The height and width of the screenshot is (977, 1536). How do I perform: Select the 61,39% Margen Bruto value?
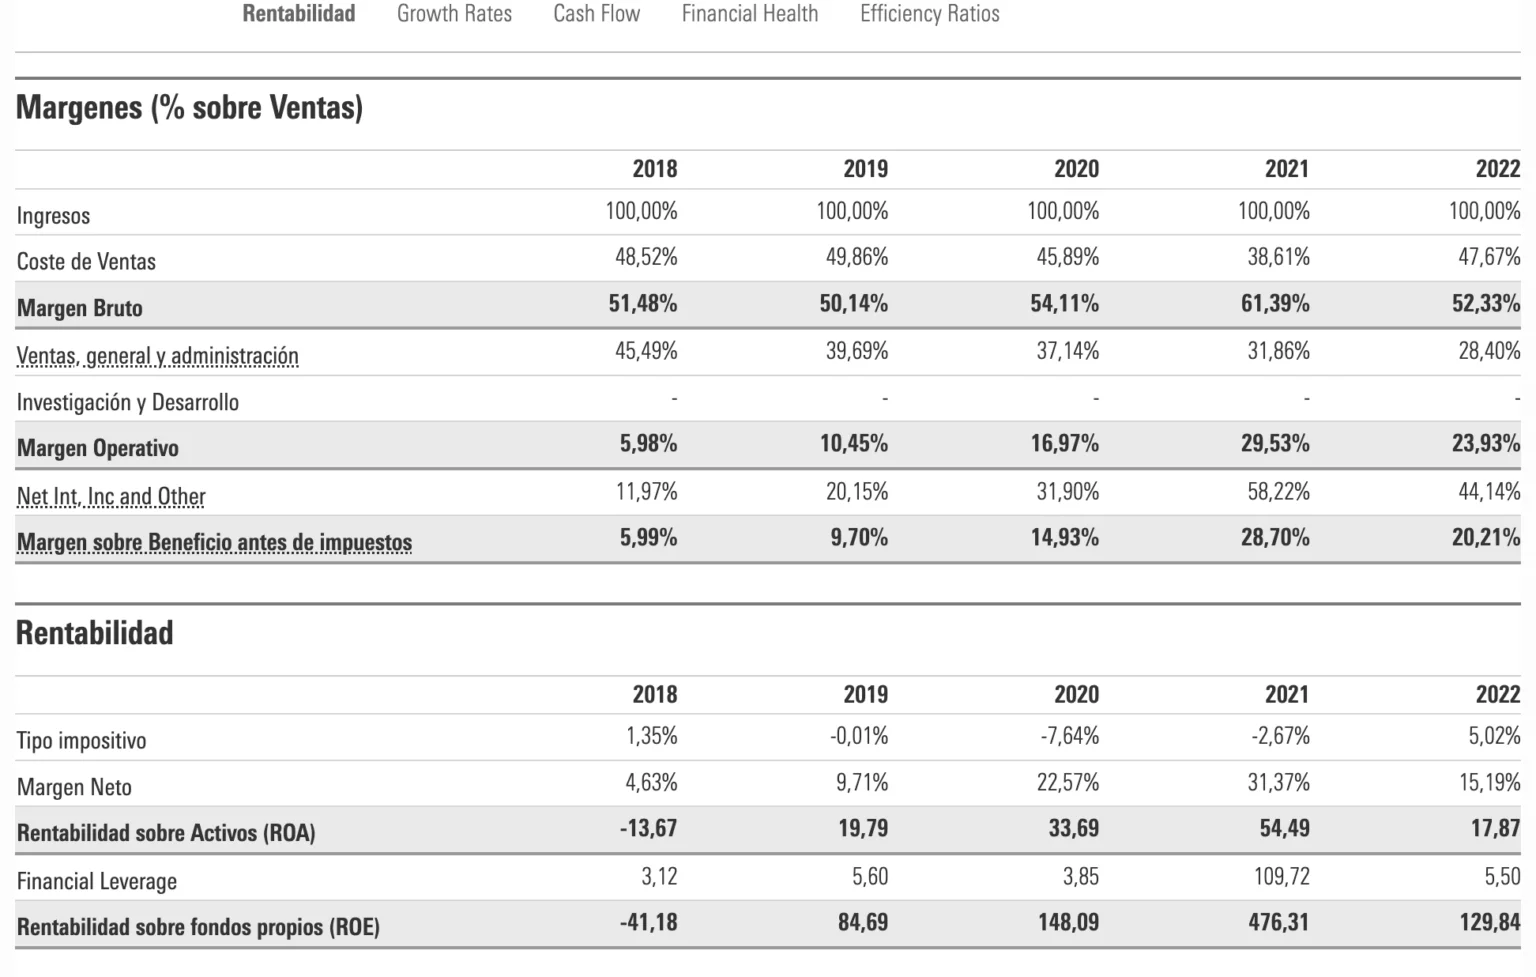[1275, 304]
